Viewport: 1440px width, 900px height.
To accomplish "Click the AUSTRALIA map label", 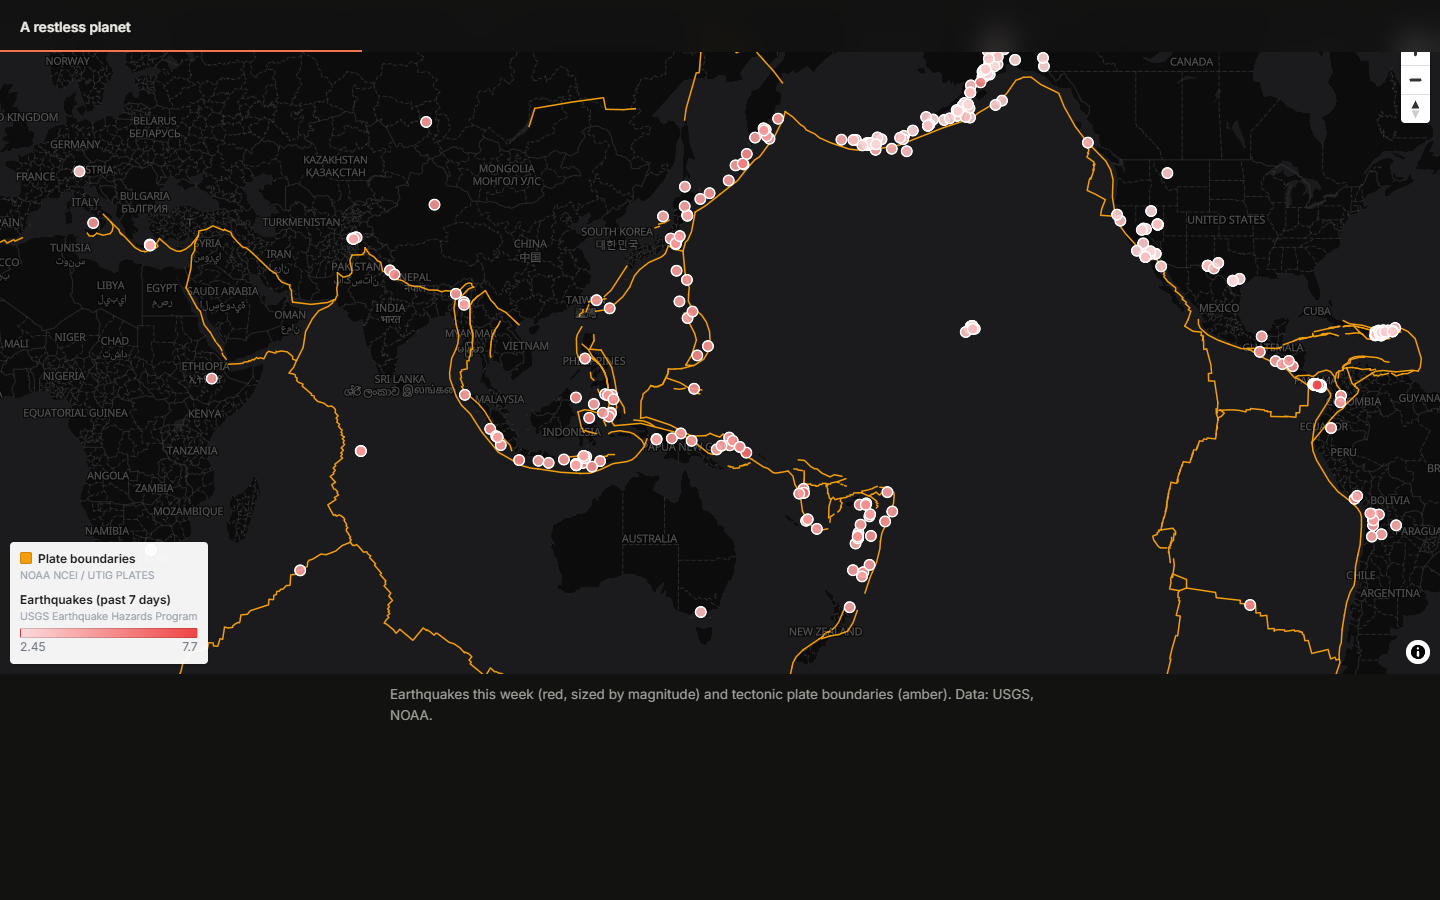I will tap(650, 539).
